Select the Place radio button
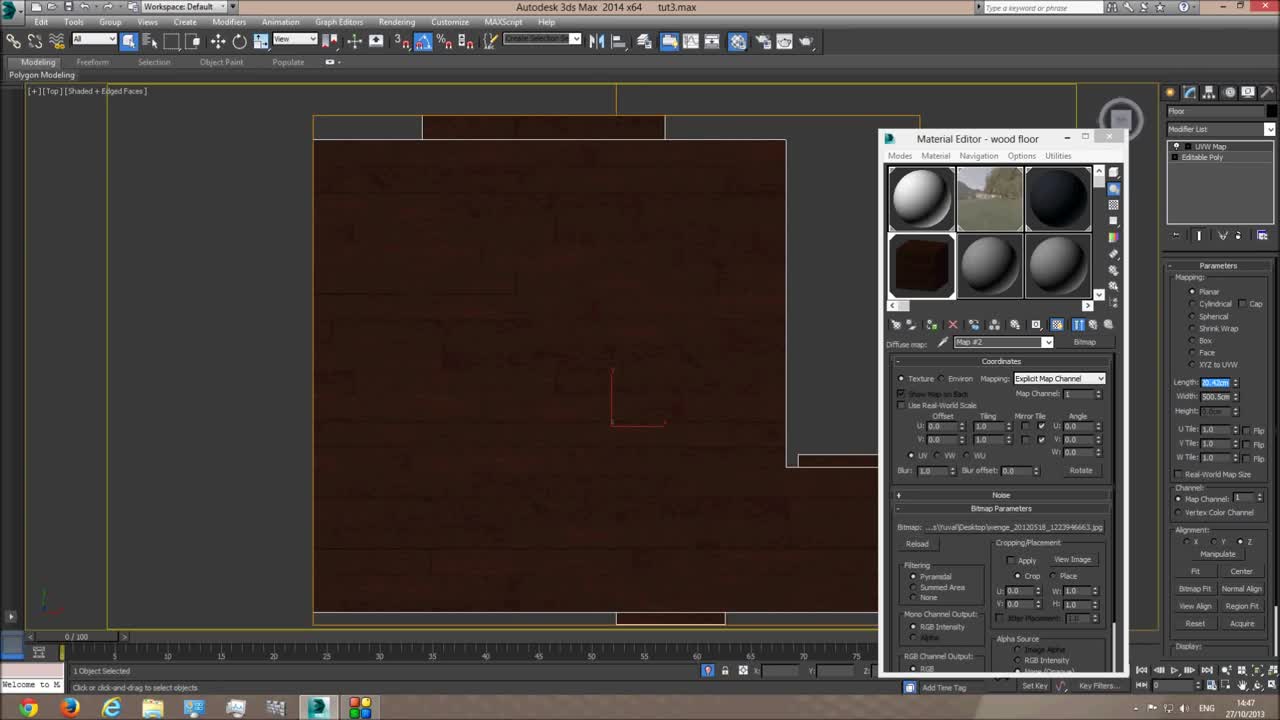 [x=1053, y=576]
